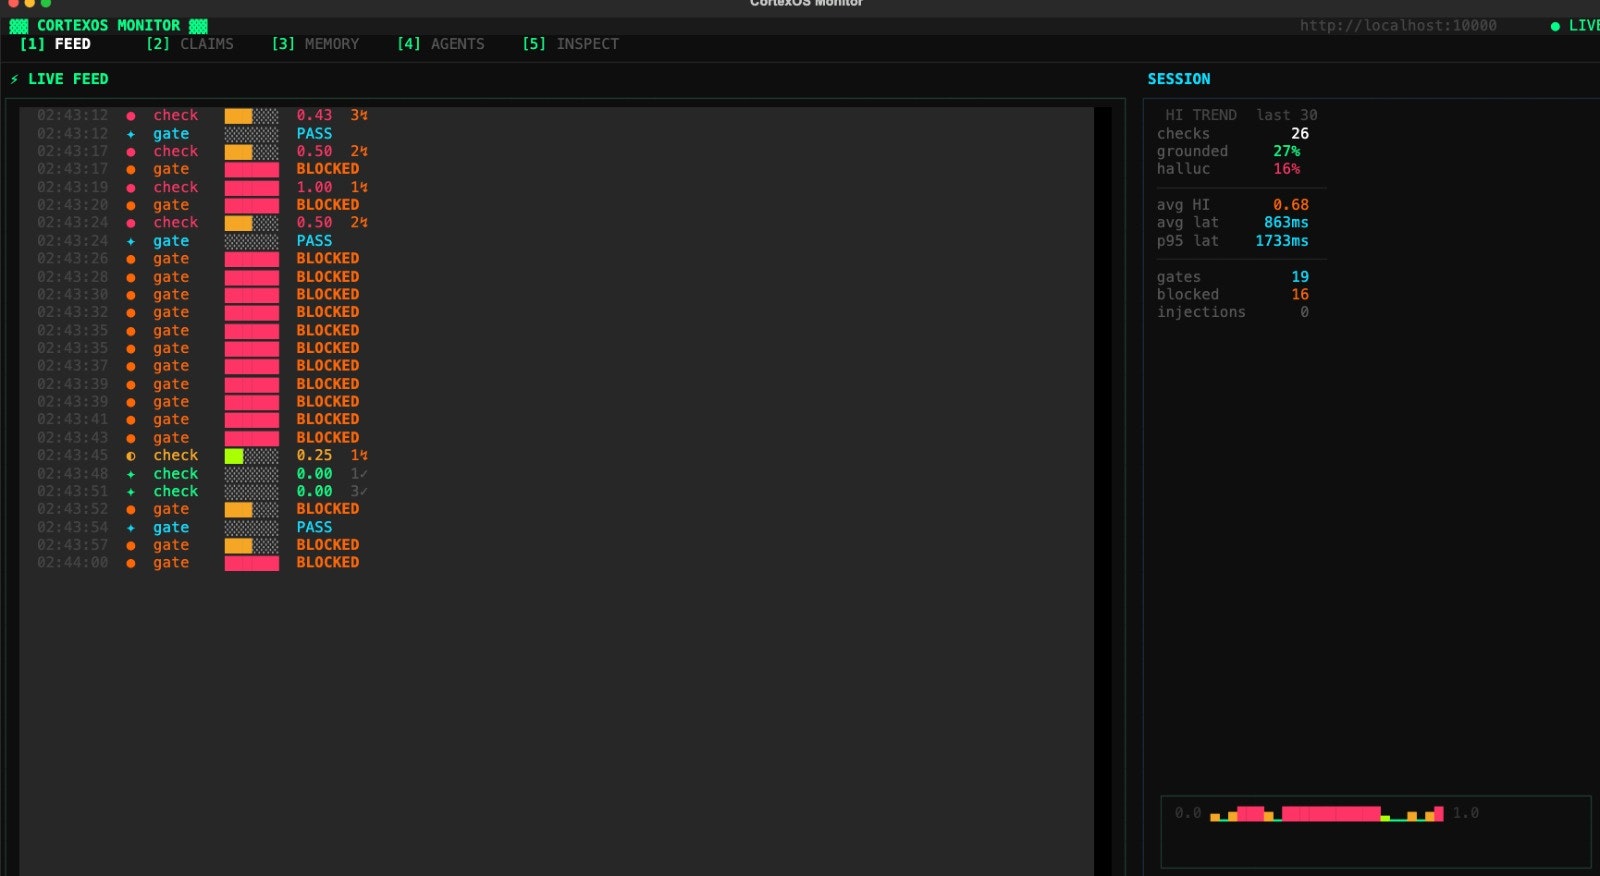Image resolution: width=1600 pixels, height=876 pixels.
Task: Click the orange dot on the 02:43:52 gate row
Action: [x=131, y=510]
